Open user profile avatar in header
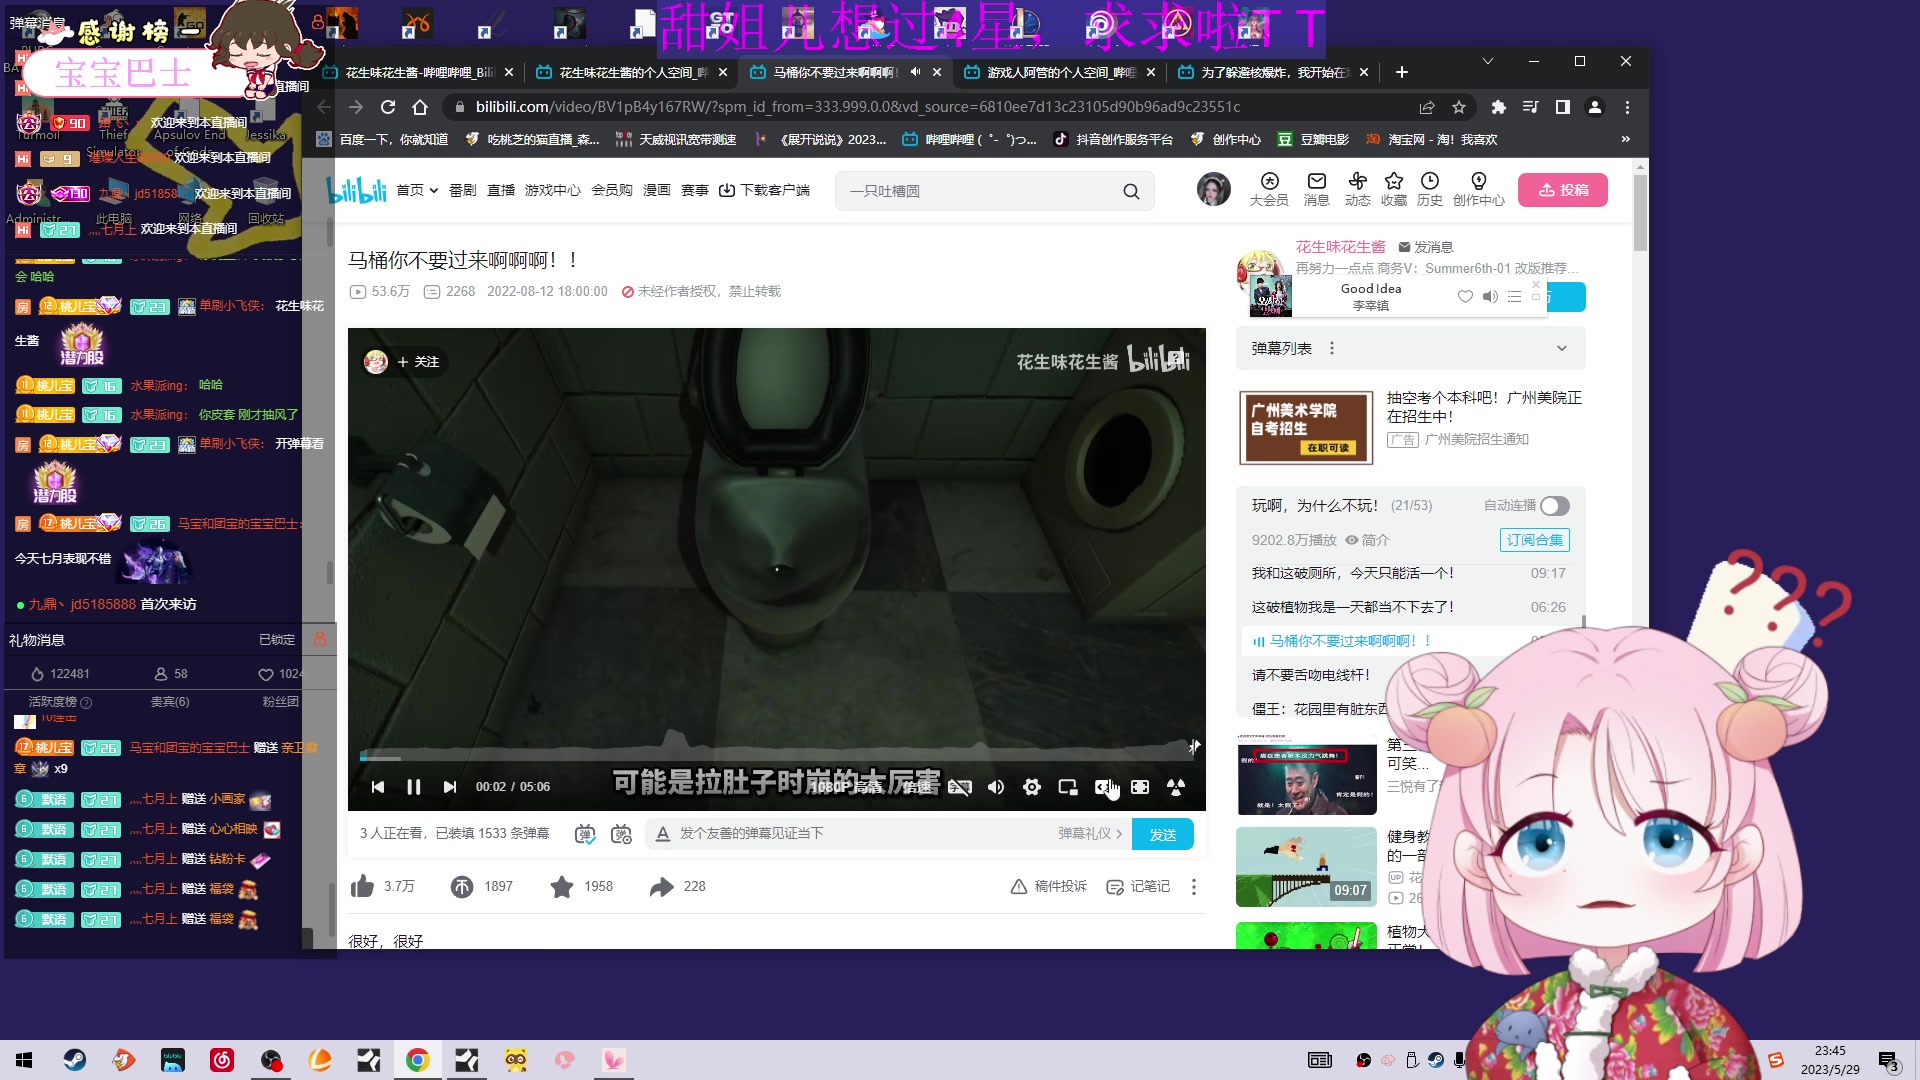 pyautogui.click(x=1214, y=189)
